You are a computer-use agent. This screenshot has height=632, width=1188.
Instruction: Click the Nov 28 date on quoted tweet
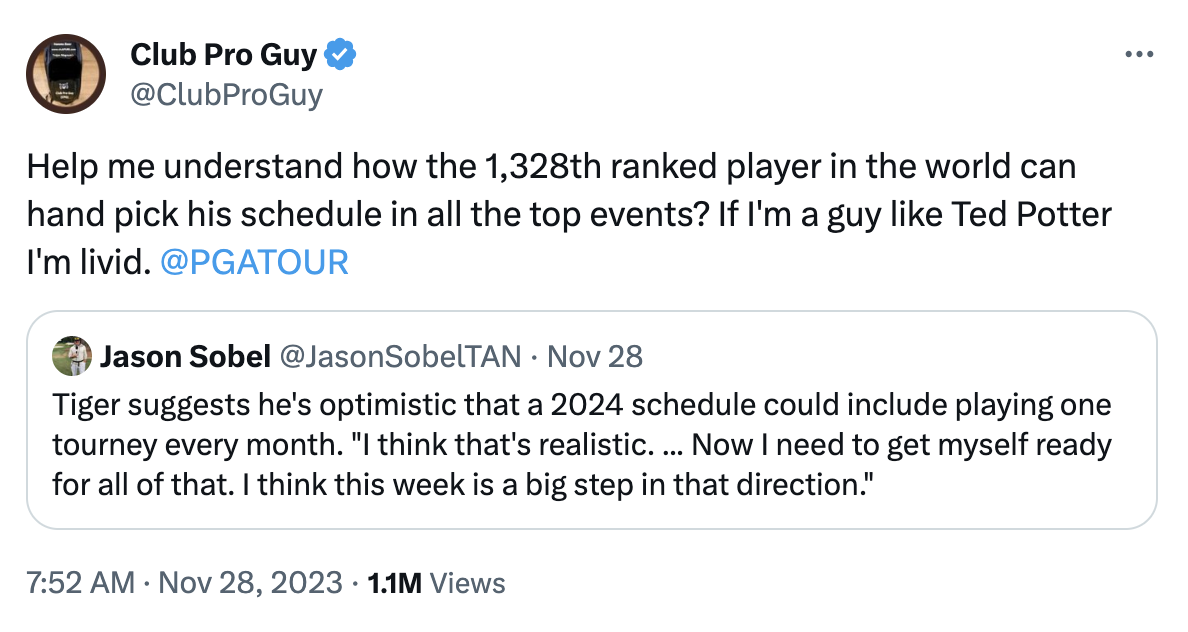(x=595, y=356)
